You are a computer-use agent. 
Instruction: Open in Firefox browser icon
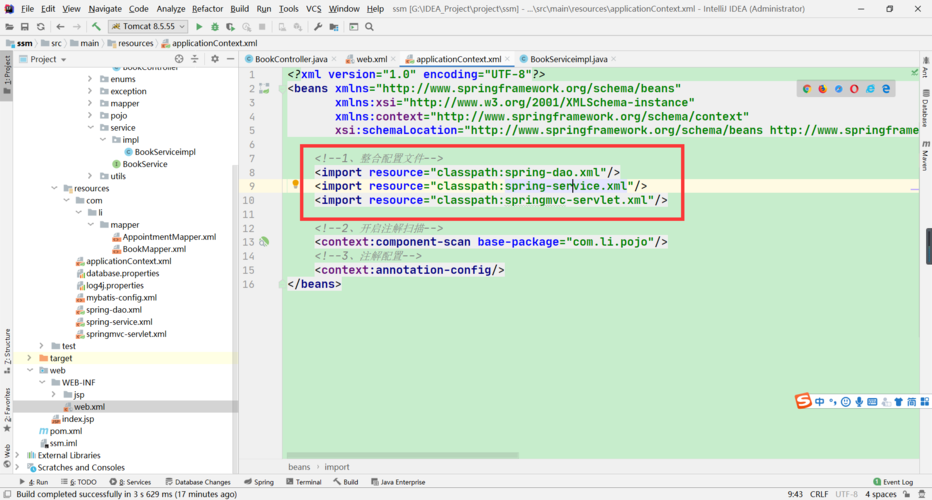[x=823, y=89]
